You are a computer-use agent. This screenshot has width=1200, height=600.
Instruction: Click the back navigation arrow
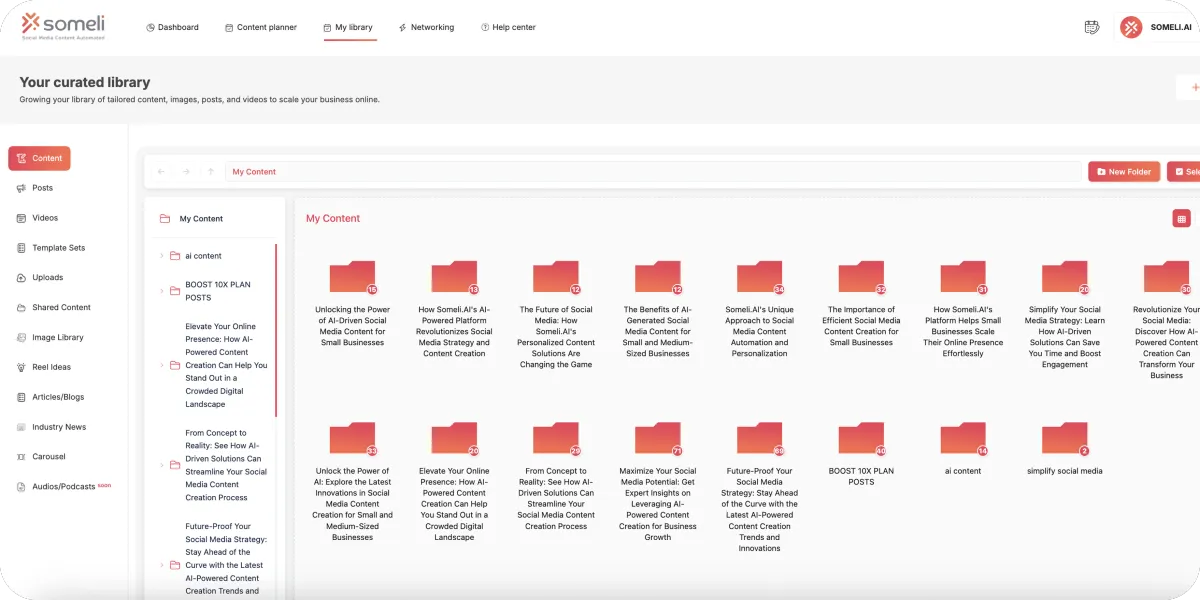click(x=162, y=172)
